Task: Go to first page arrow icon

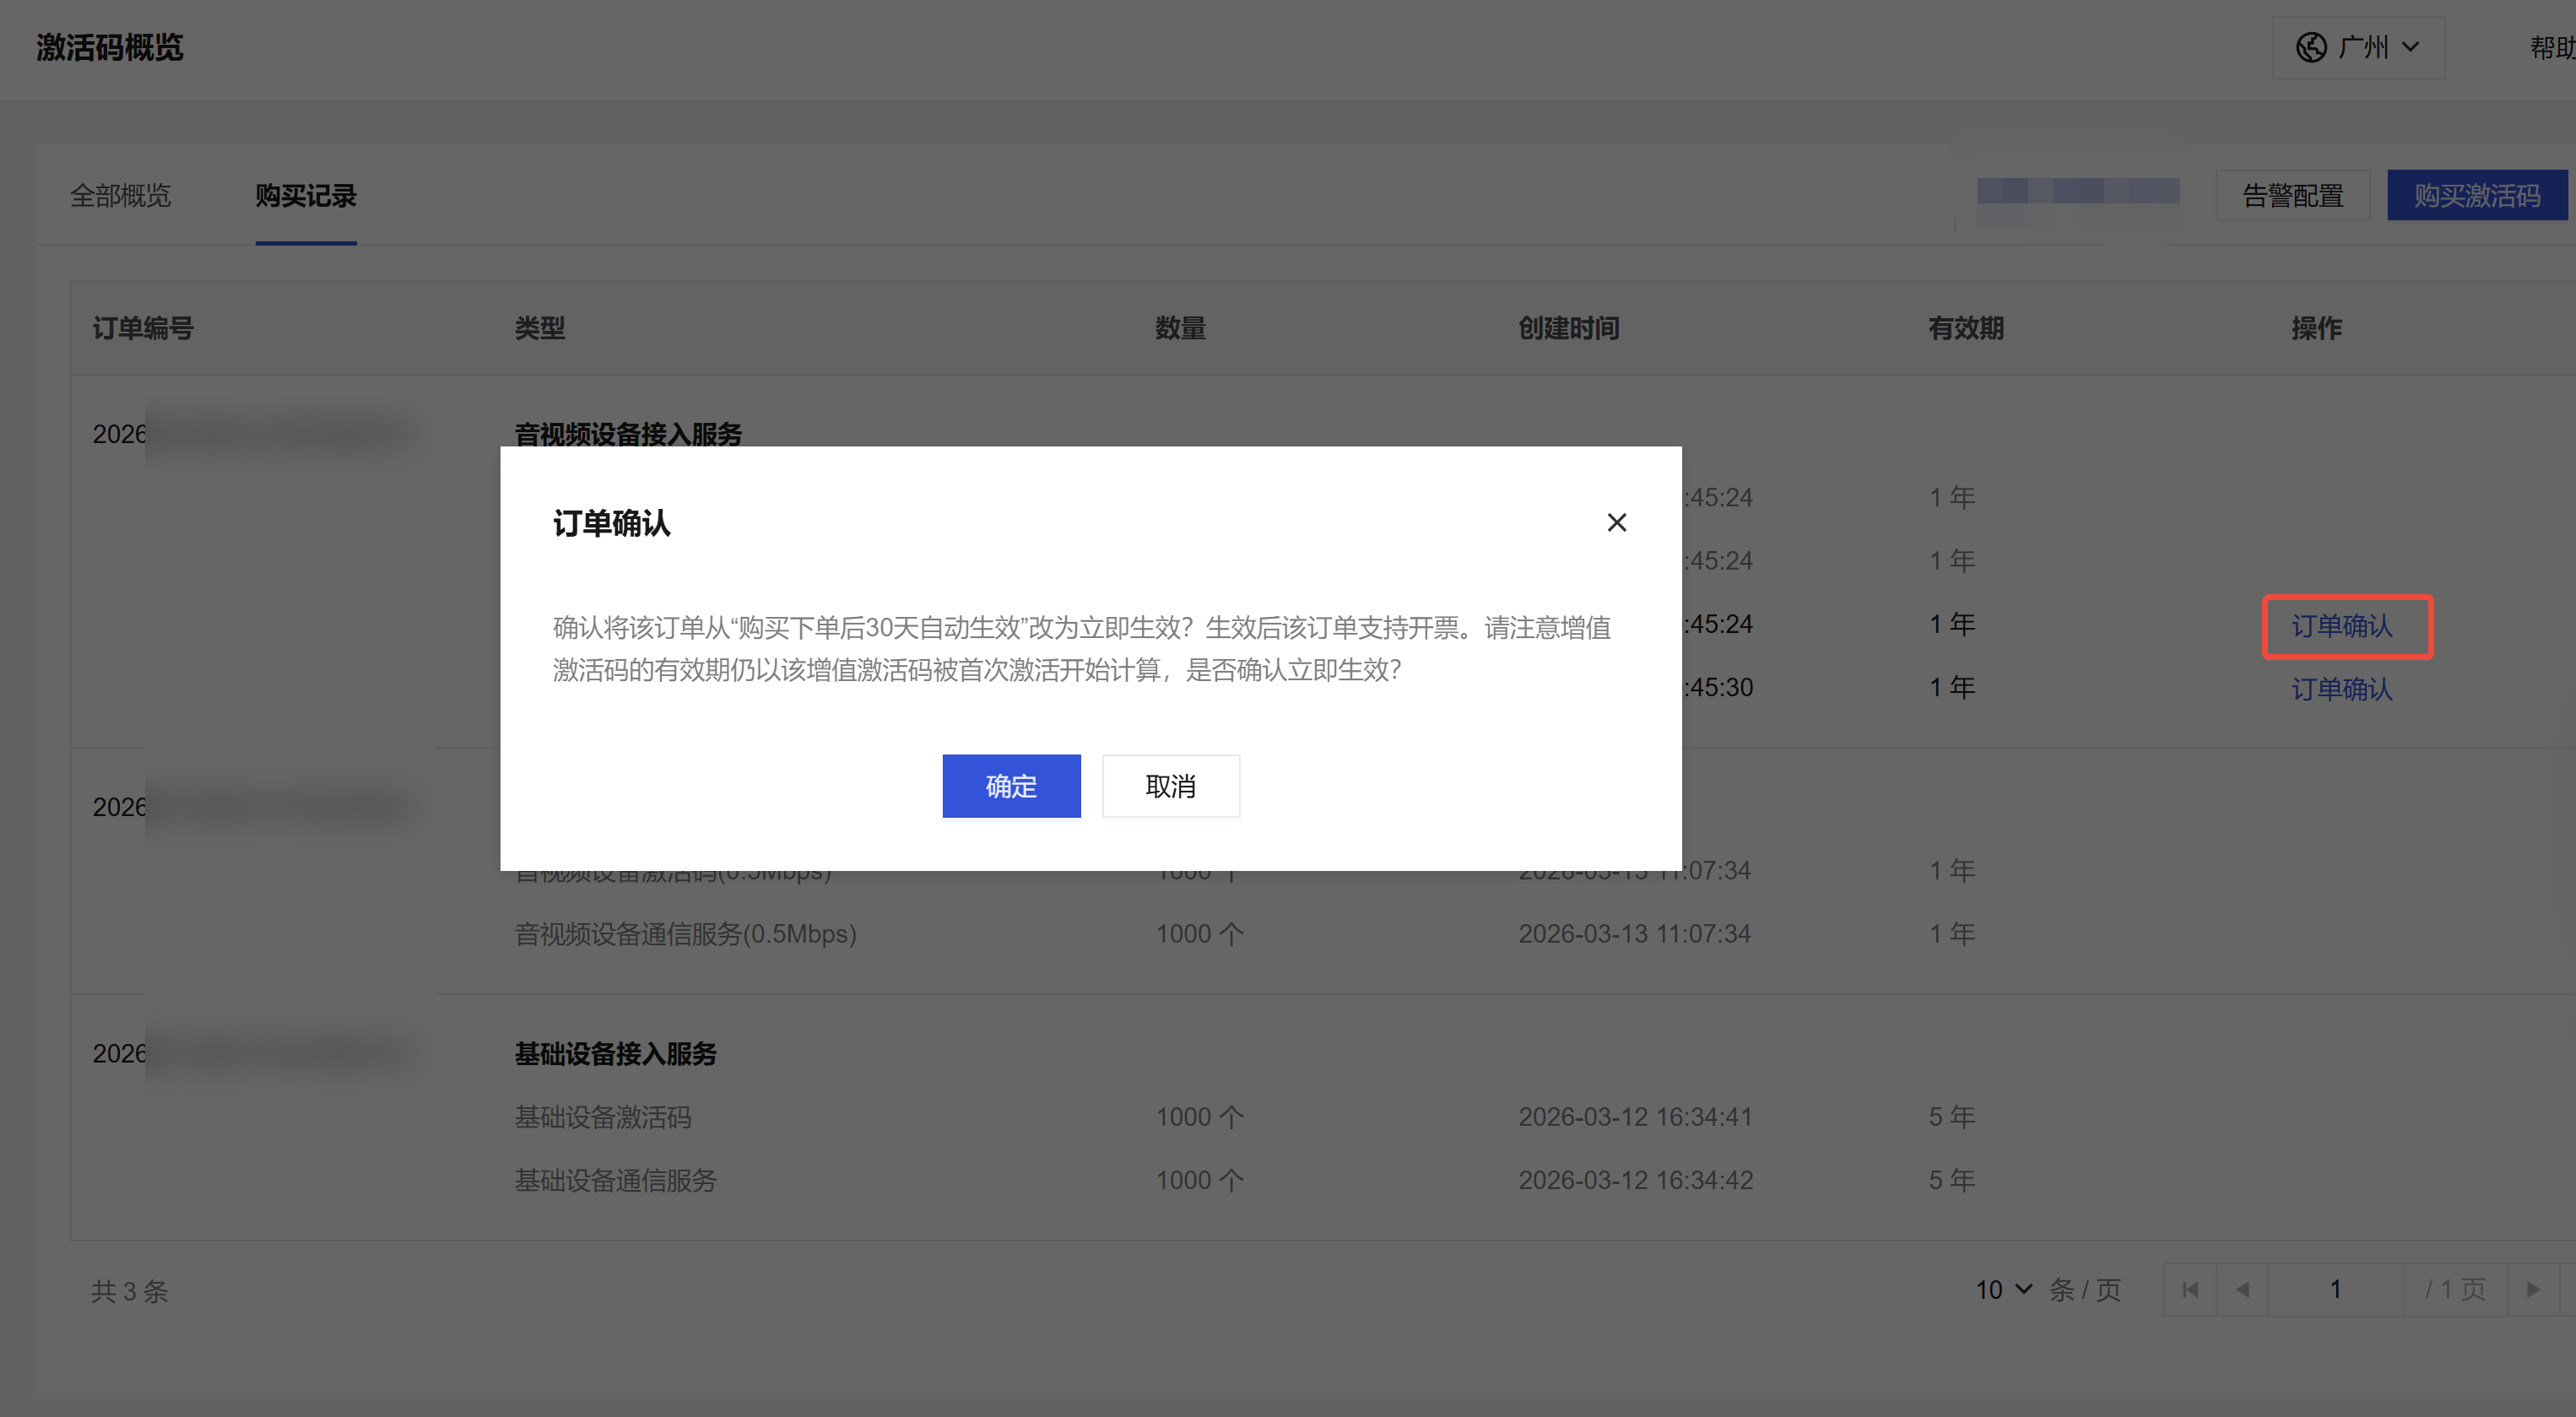Action: pyautogui.click(x=2190, y=1289)
